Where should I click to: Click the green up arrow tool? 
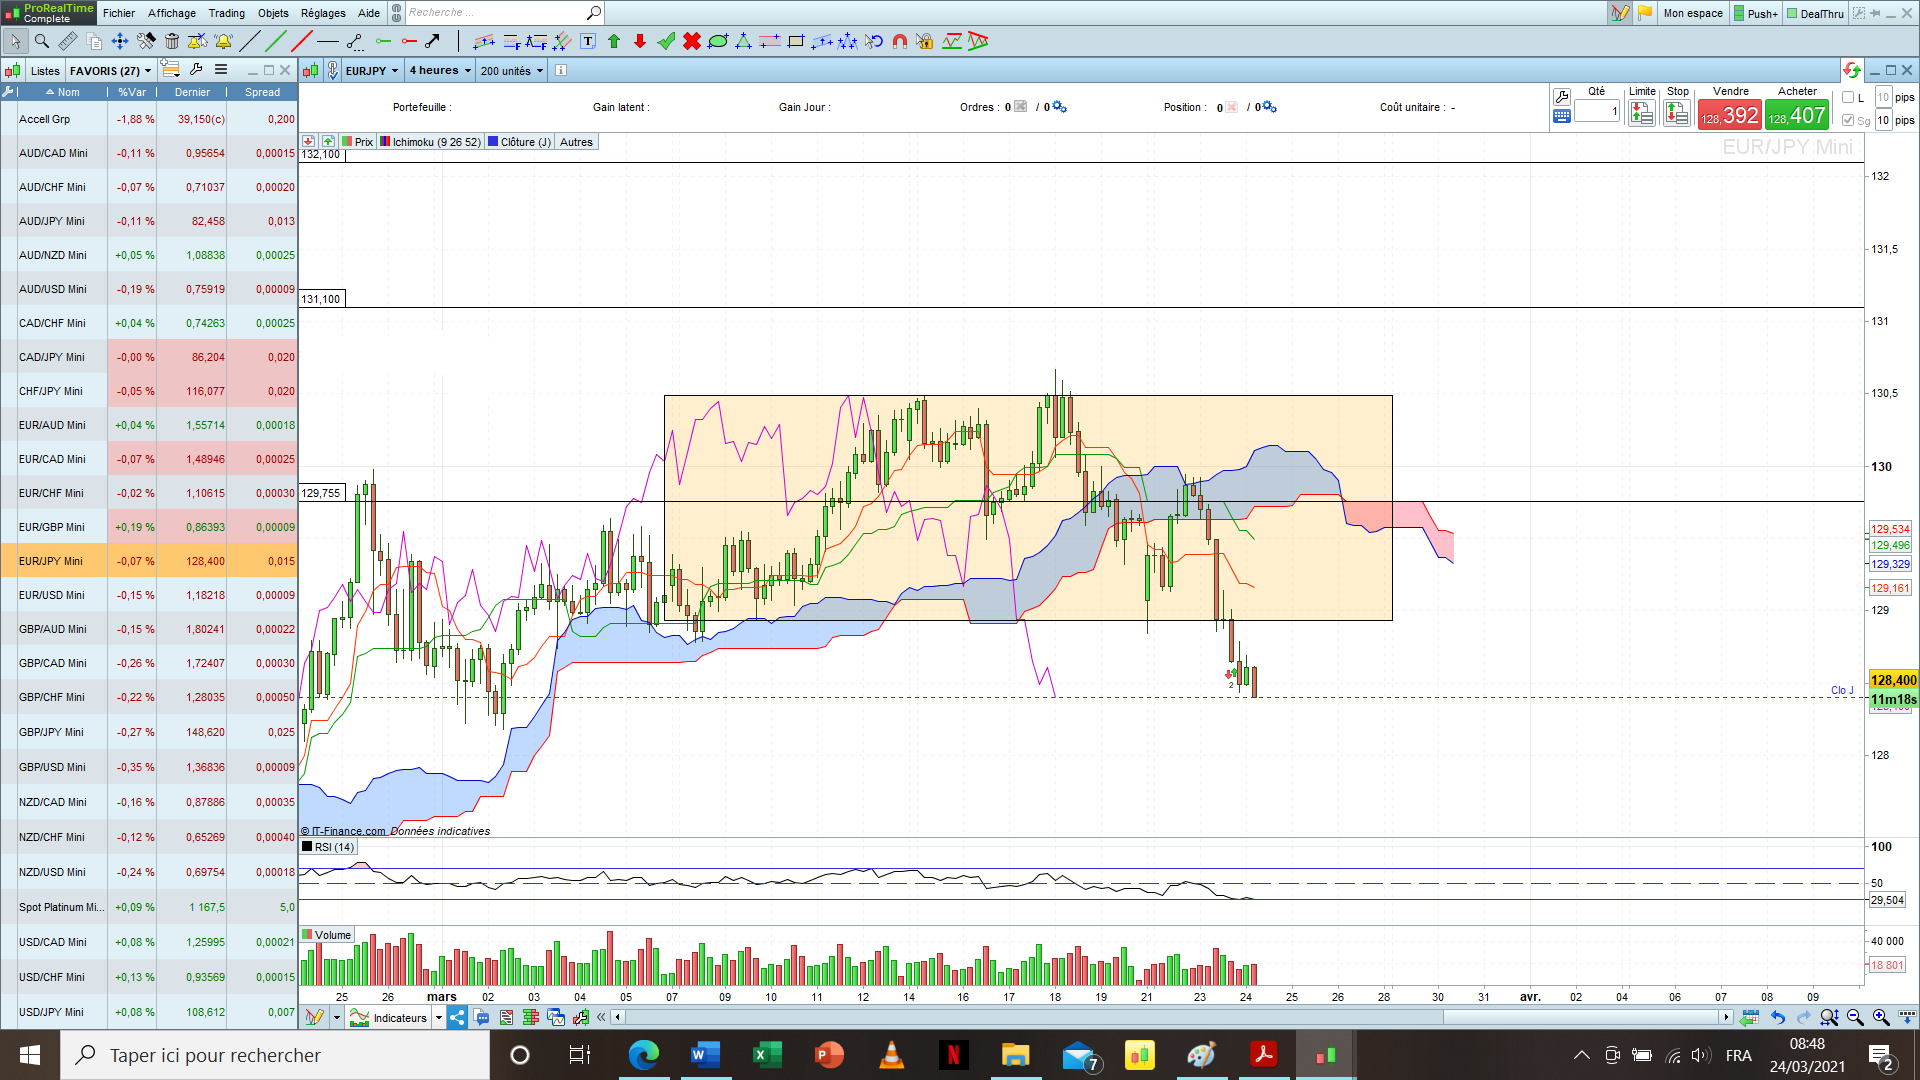tap(614, 41)
